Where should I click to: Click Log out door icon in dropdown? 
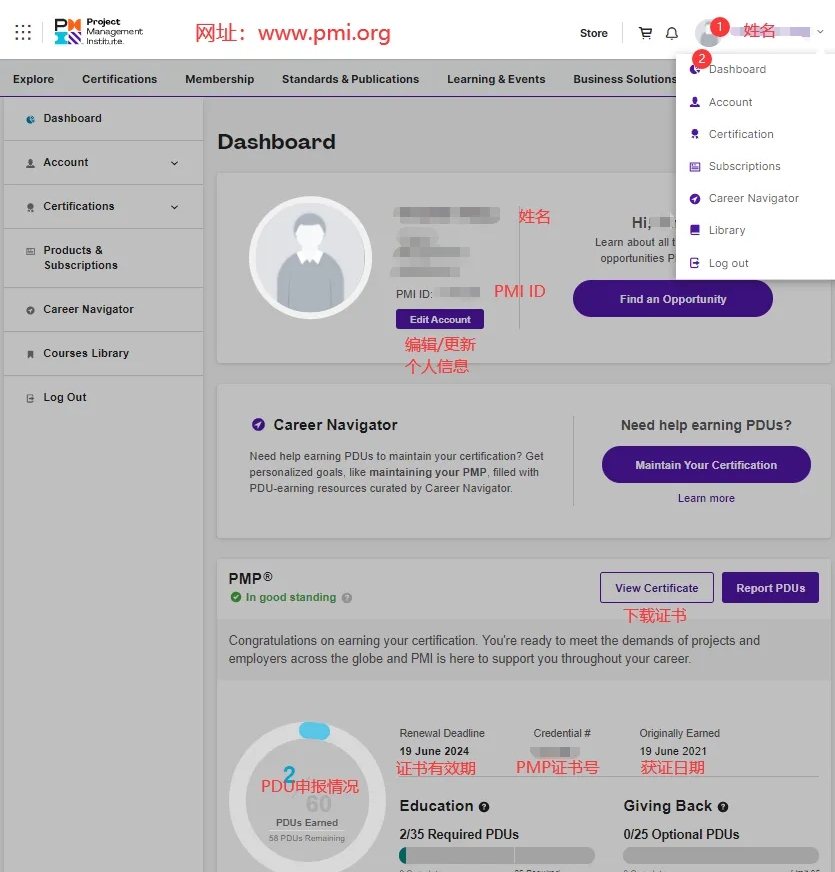(x=695, y=263)
